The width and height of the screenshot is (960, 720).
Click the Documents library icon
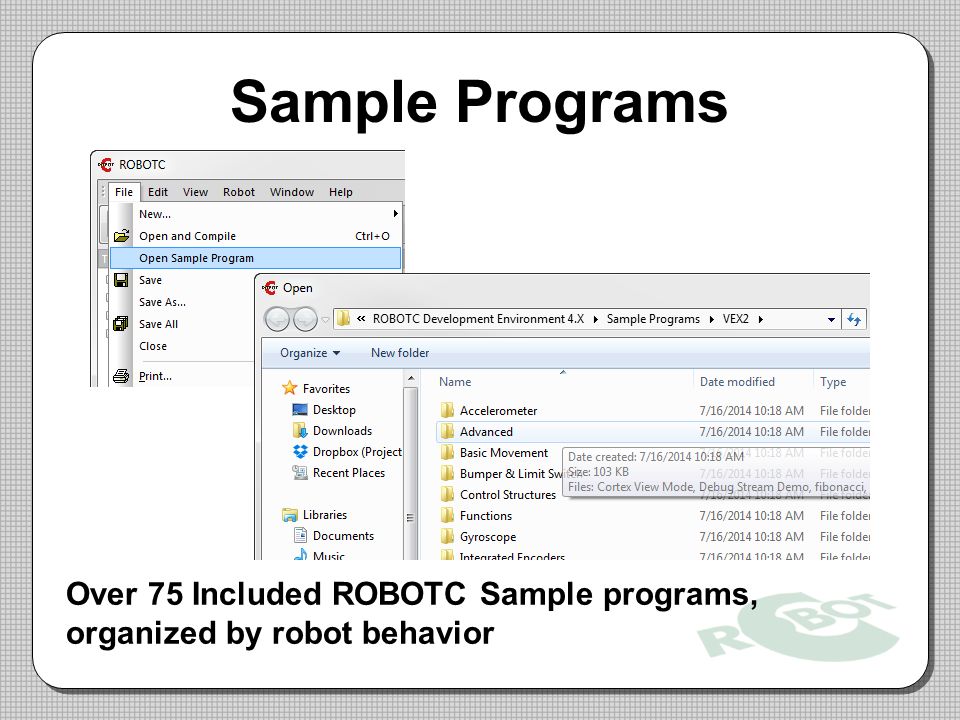300,536
